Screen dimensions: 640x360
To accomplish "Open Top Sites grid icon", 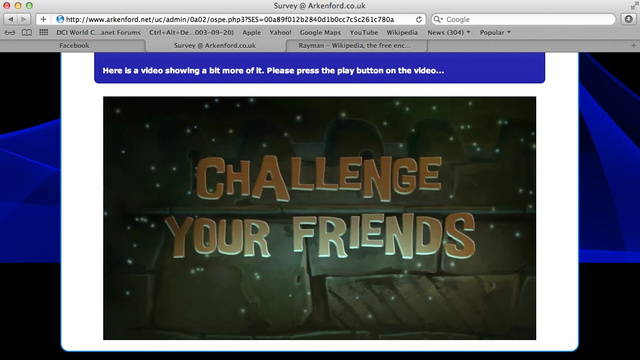I will pyautogui.click(x=43, y=32).
